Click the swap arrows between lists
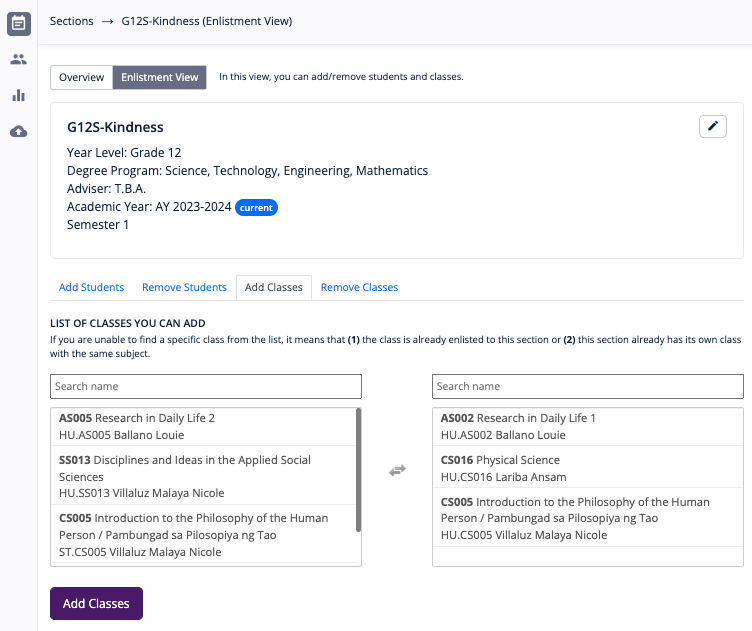 (x=397, y=470)
